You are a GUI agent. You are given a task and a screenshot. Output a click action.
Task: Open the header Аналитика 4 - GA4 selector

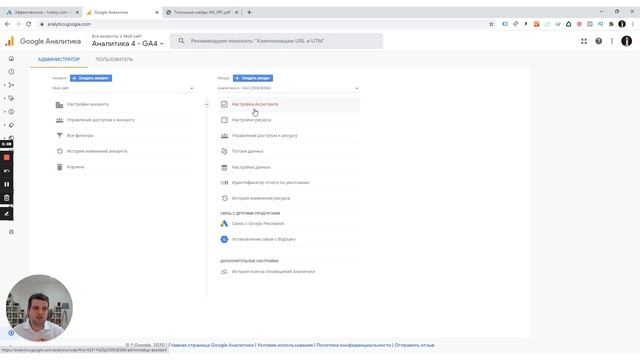click(127, 44)
